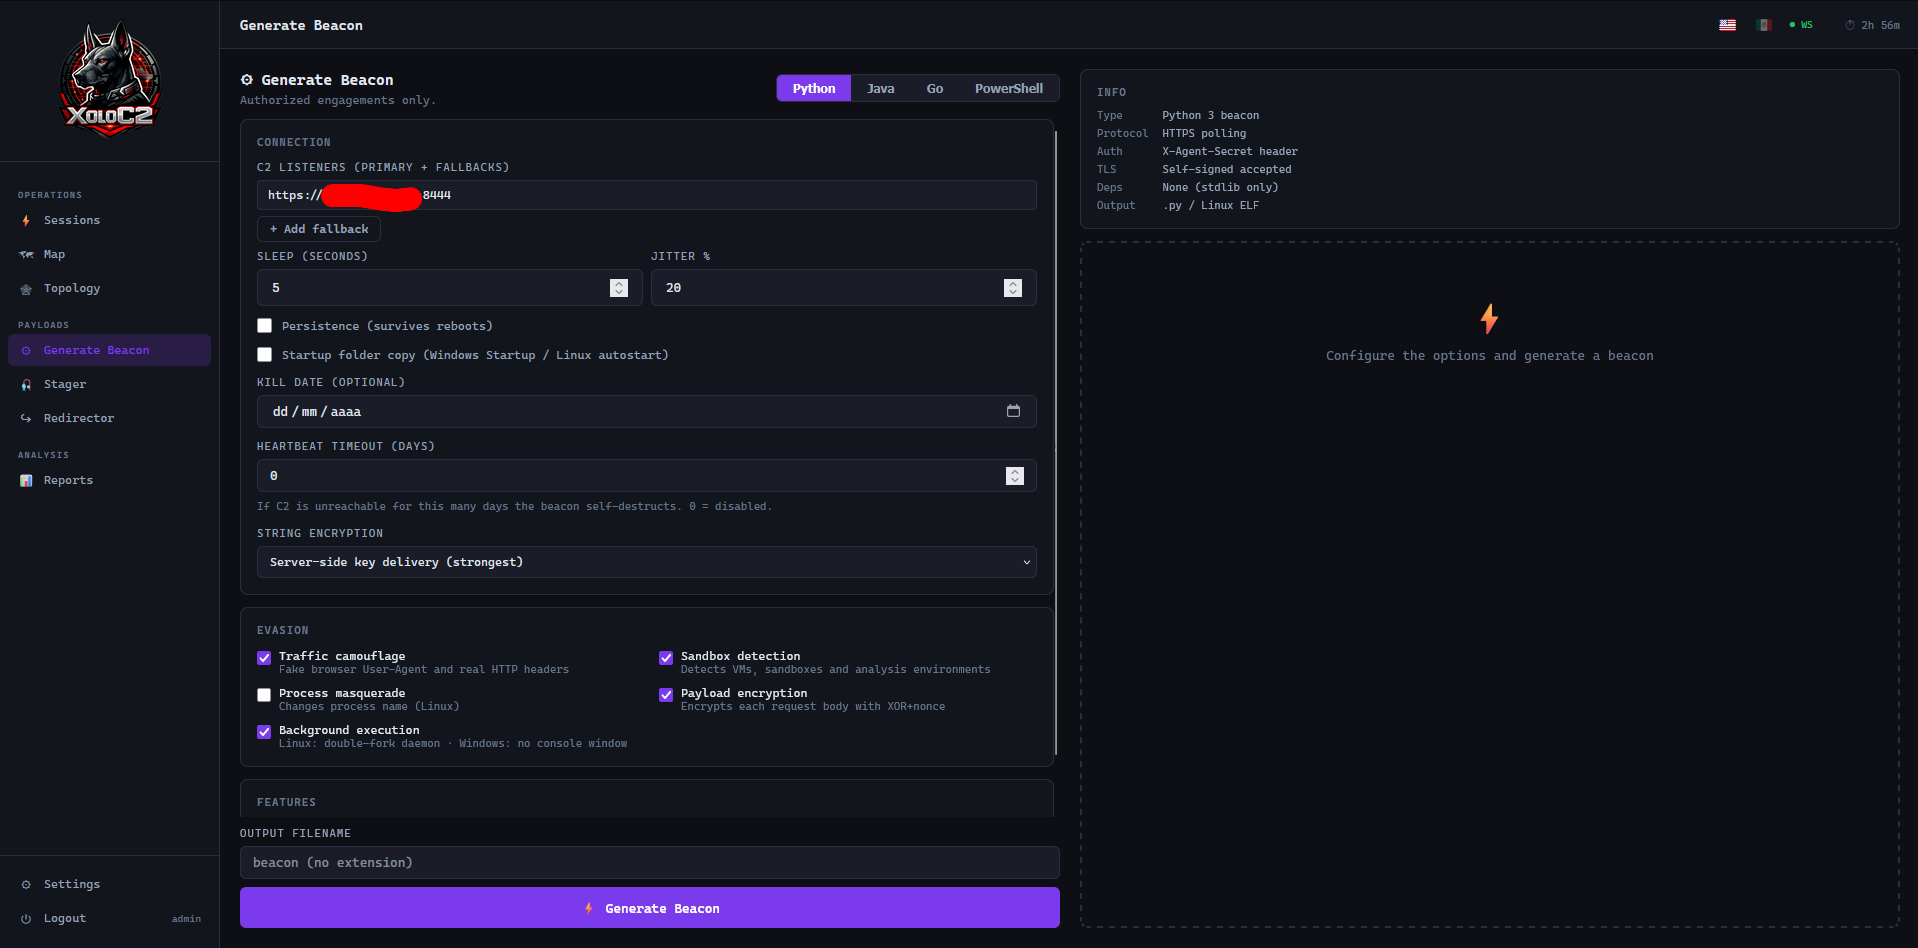Click the Generate Beacon gear icon
1918x948 pixels.
pyautogui.click(x=26, y=350)
